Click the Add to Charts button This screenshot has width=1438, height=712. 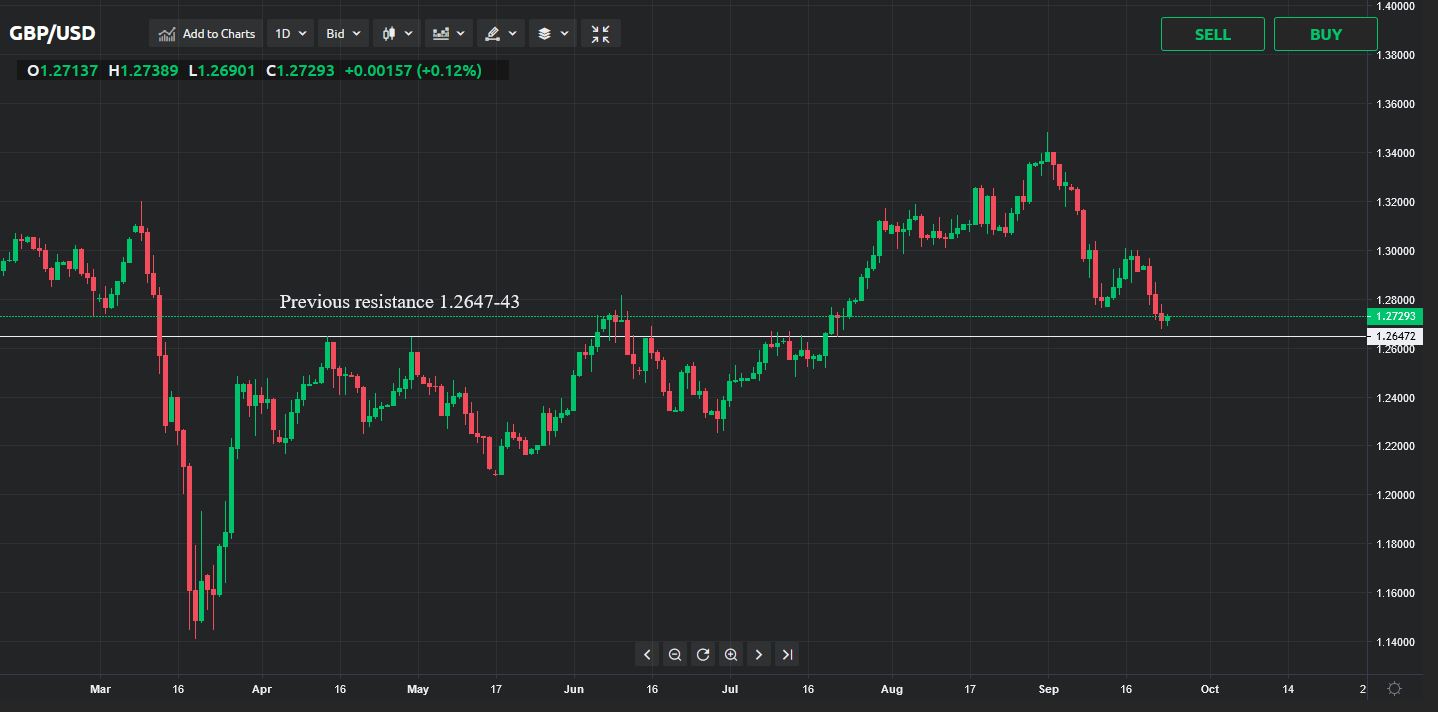[207, 33]
